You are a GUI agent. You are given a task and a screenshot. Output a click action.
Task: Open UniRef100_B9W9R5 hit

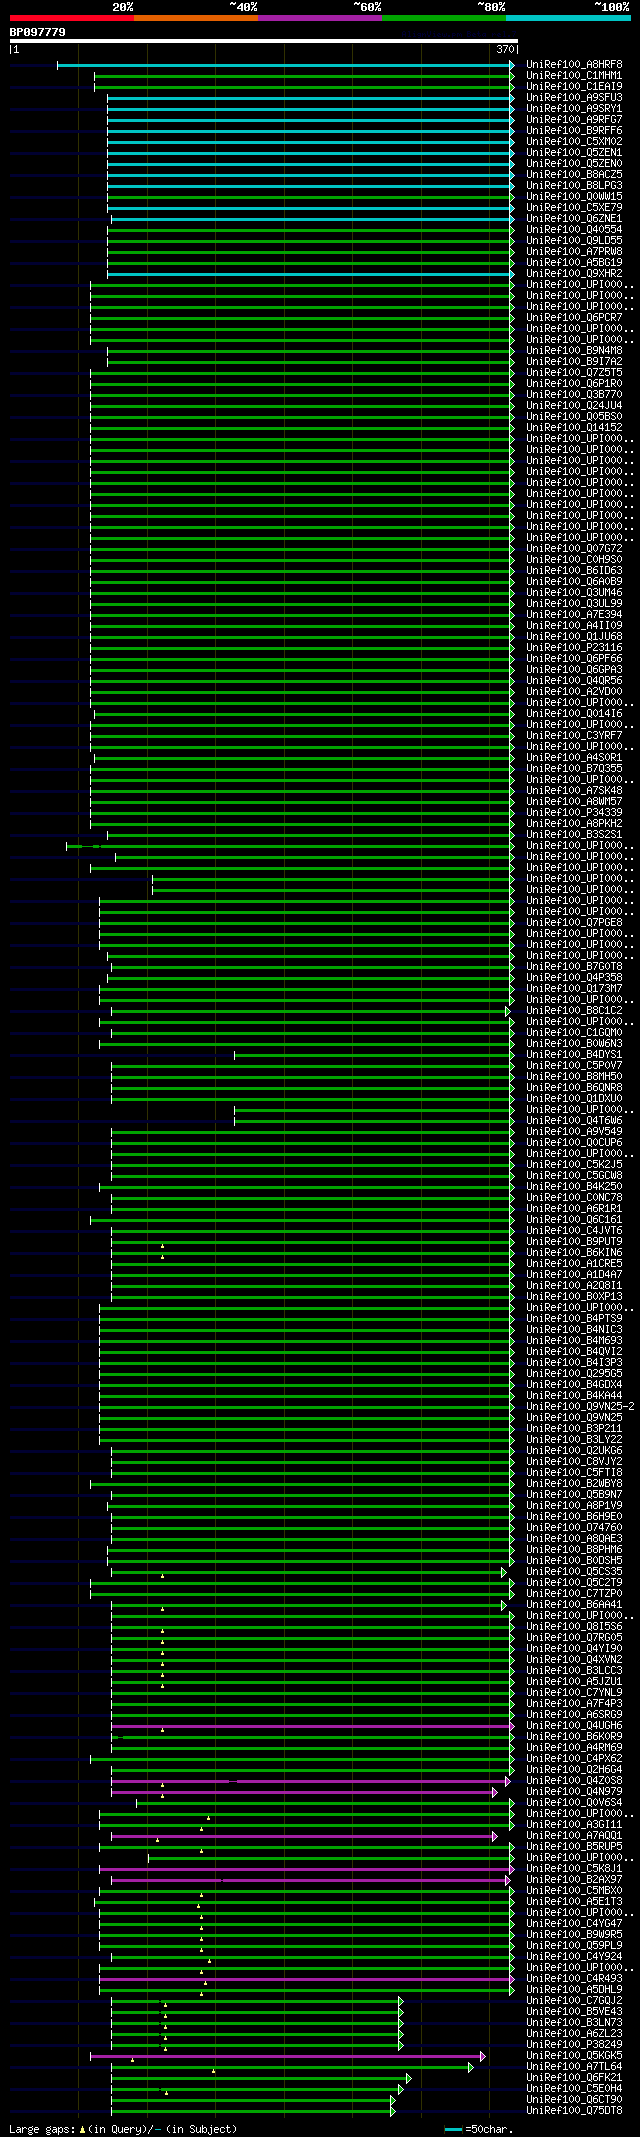pos(574,1935)
